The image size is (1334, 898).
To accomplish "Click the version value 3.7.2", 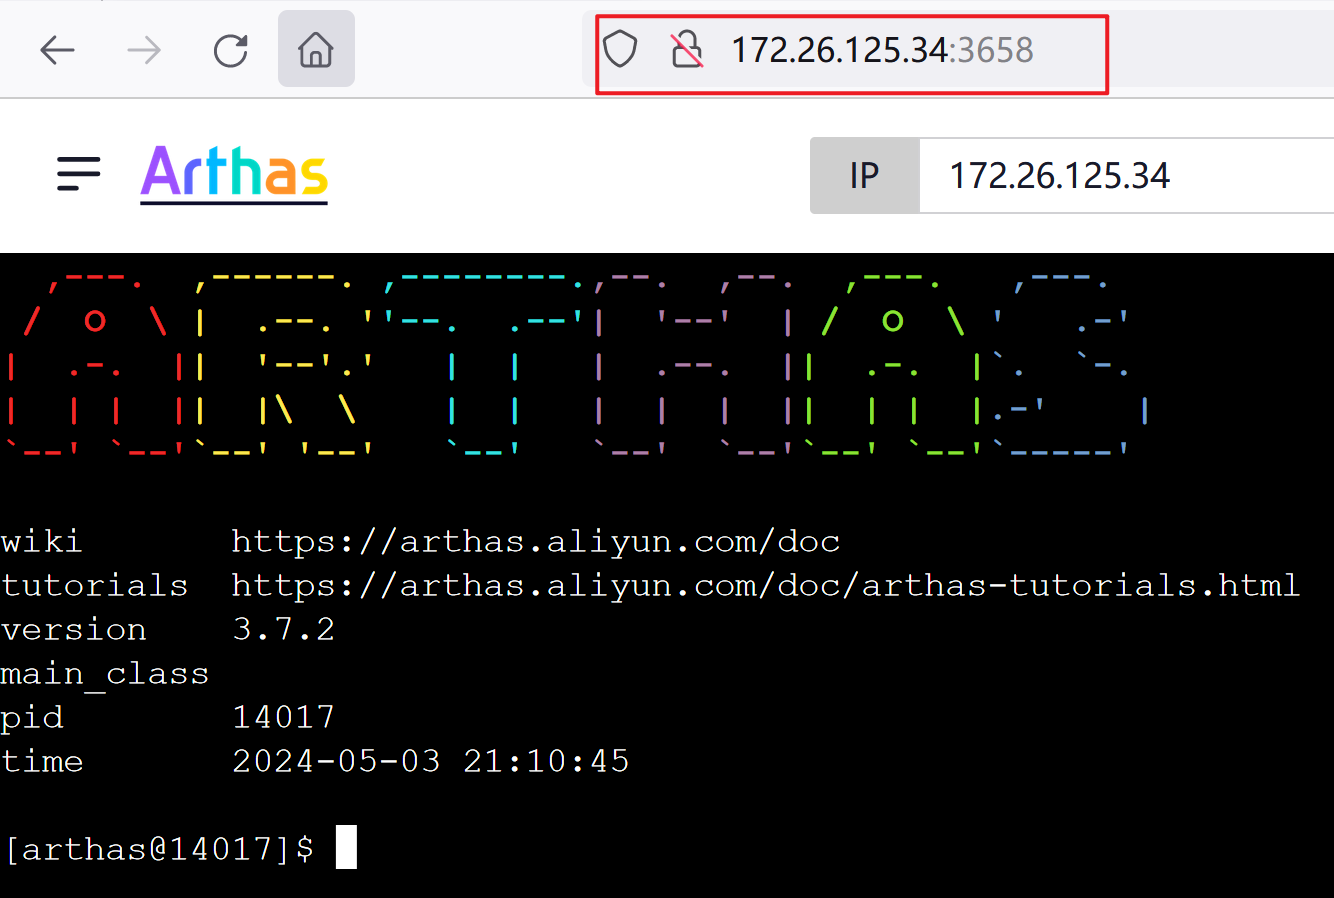I will coord(284,629).
